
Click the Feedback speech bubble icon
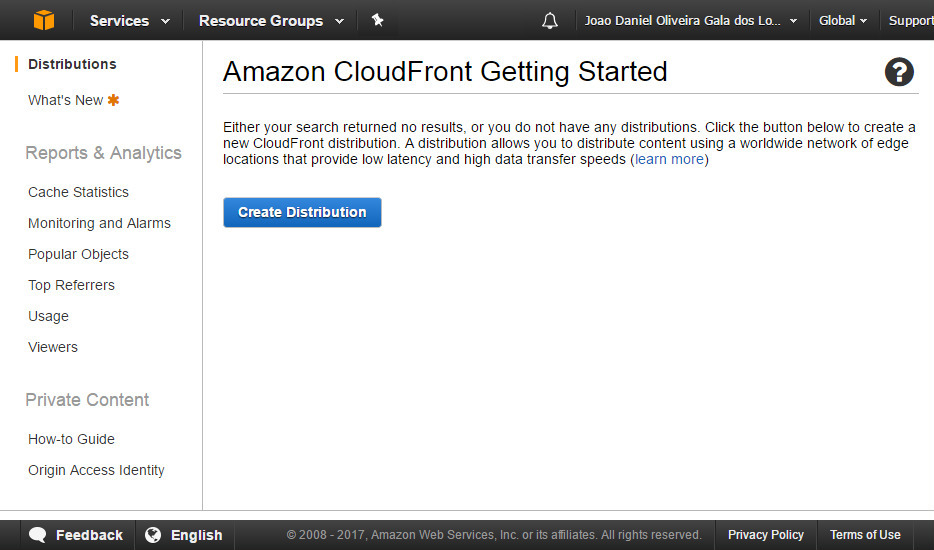(x=38, y=535)
